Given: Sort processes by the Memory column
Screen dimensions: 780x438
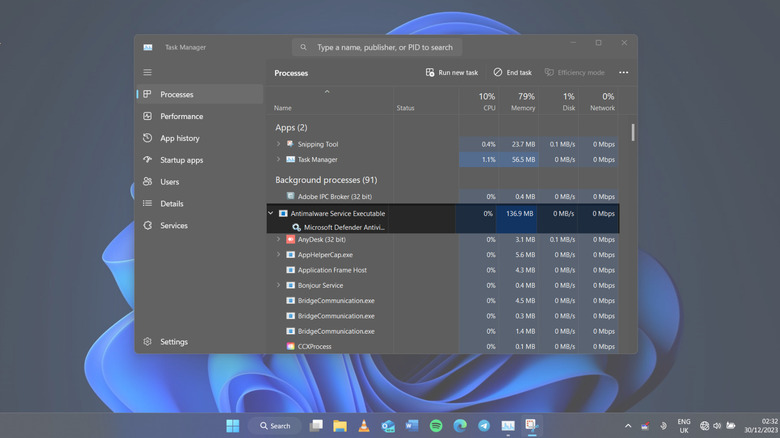Looking at the screenshot, I should (523, 102).
